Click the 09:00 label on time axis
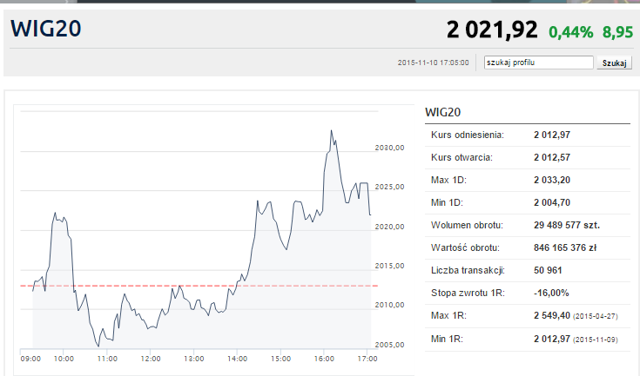This screenshot has height=376, width=640. (31, 358)
